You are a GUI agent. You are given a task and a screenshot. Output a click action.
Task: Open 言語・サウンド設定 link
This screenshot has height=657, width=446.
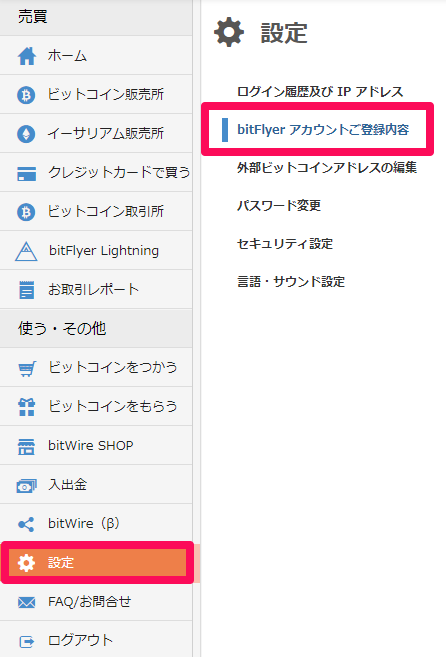(x=291, y=282)
